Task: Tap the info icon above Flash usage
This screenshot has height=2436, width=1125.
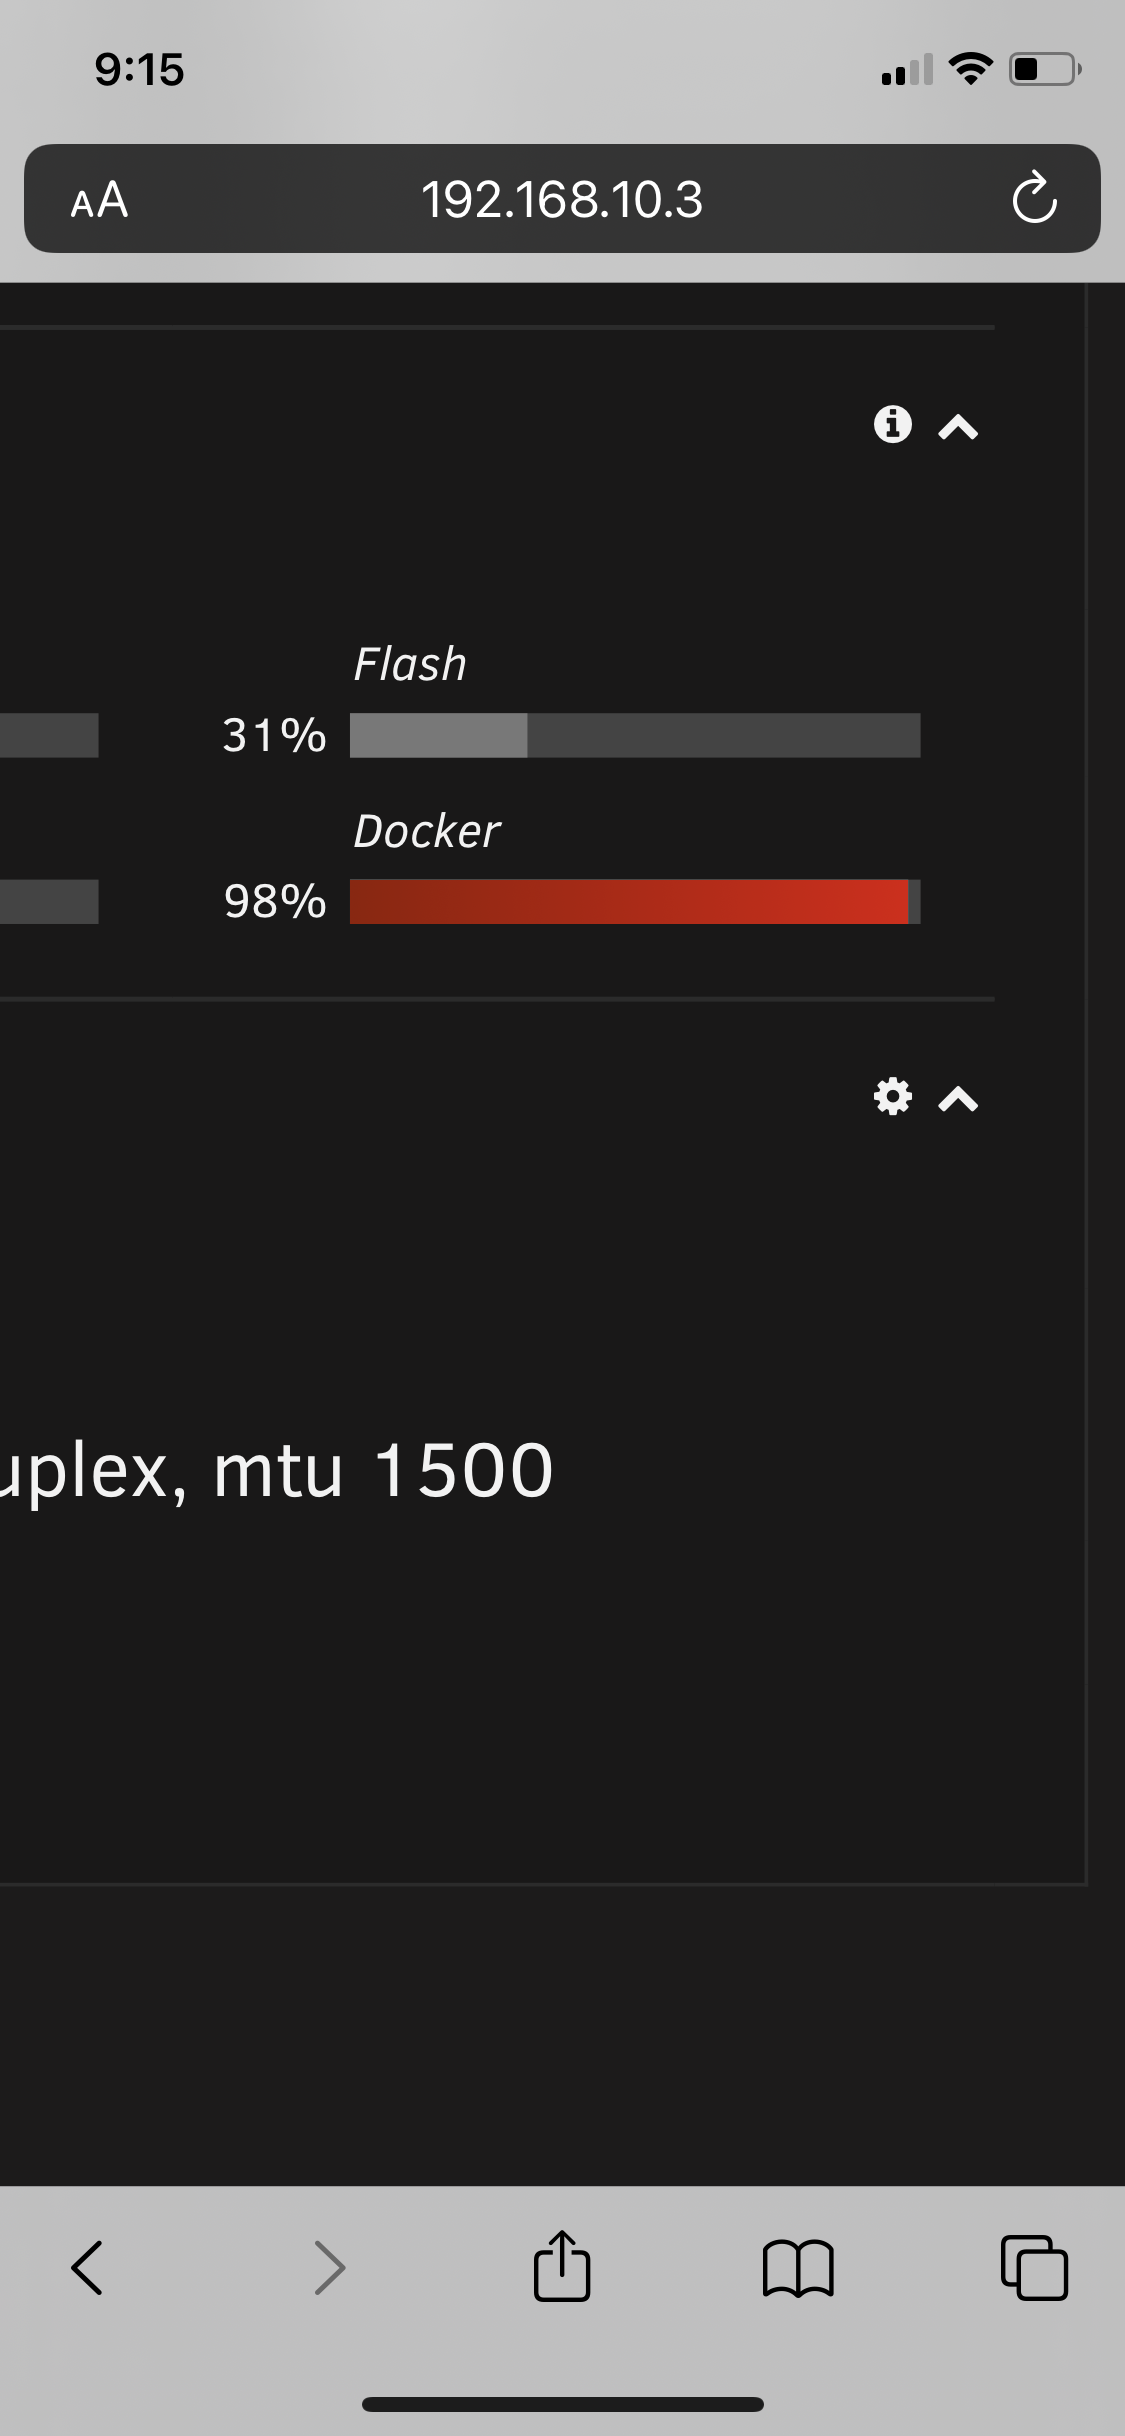Action: (893, 424)
